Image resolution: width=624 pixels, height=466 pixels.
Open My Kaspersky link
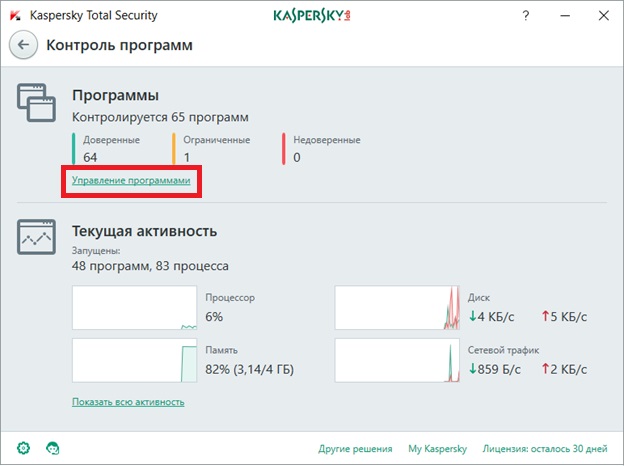pyautogui.click(x=437, y=449)
